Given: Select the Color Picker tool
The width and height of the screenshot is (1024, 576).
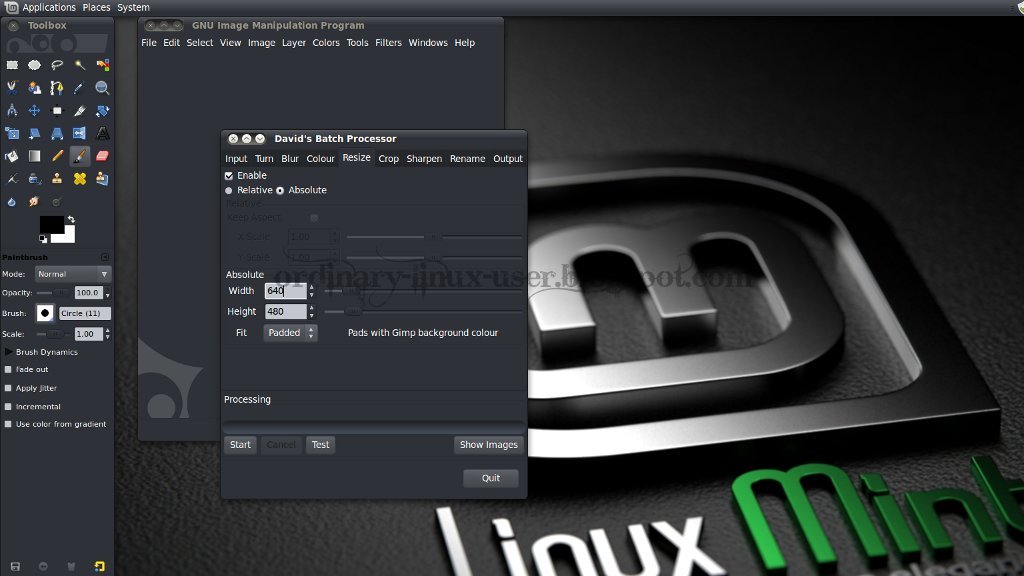Looking at the screenshot, I should tap(80, 88).
